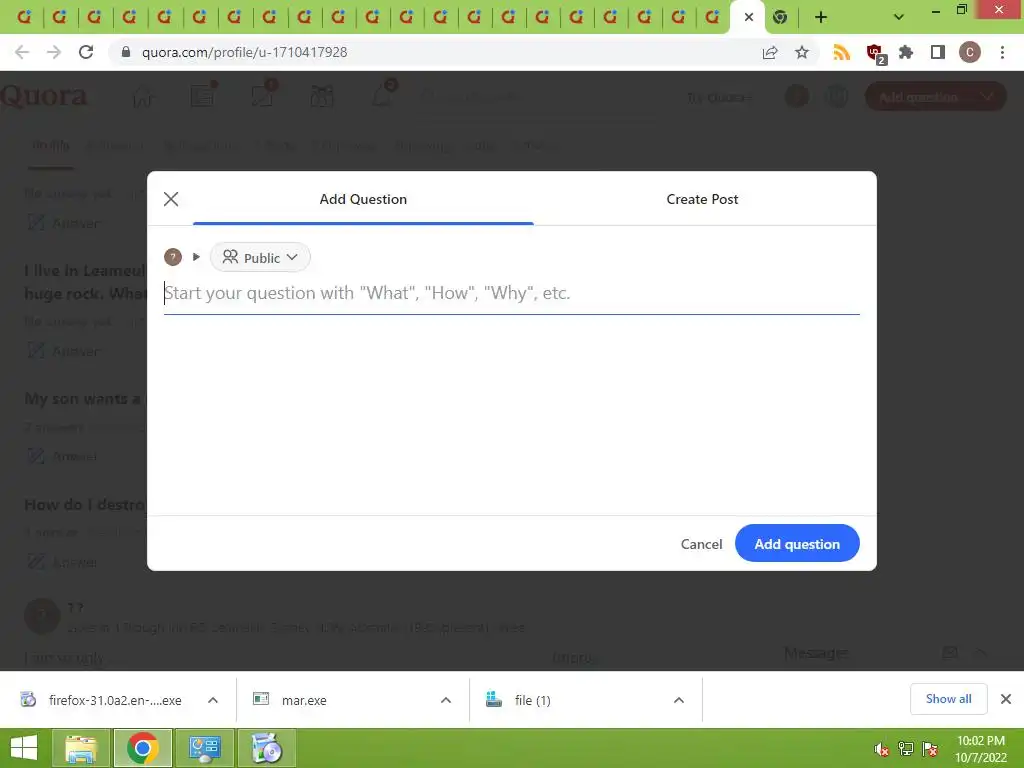Open the Chrome profile avatar C
1024x768 pixels.
point(970,52)
